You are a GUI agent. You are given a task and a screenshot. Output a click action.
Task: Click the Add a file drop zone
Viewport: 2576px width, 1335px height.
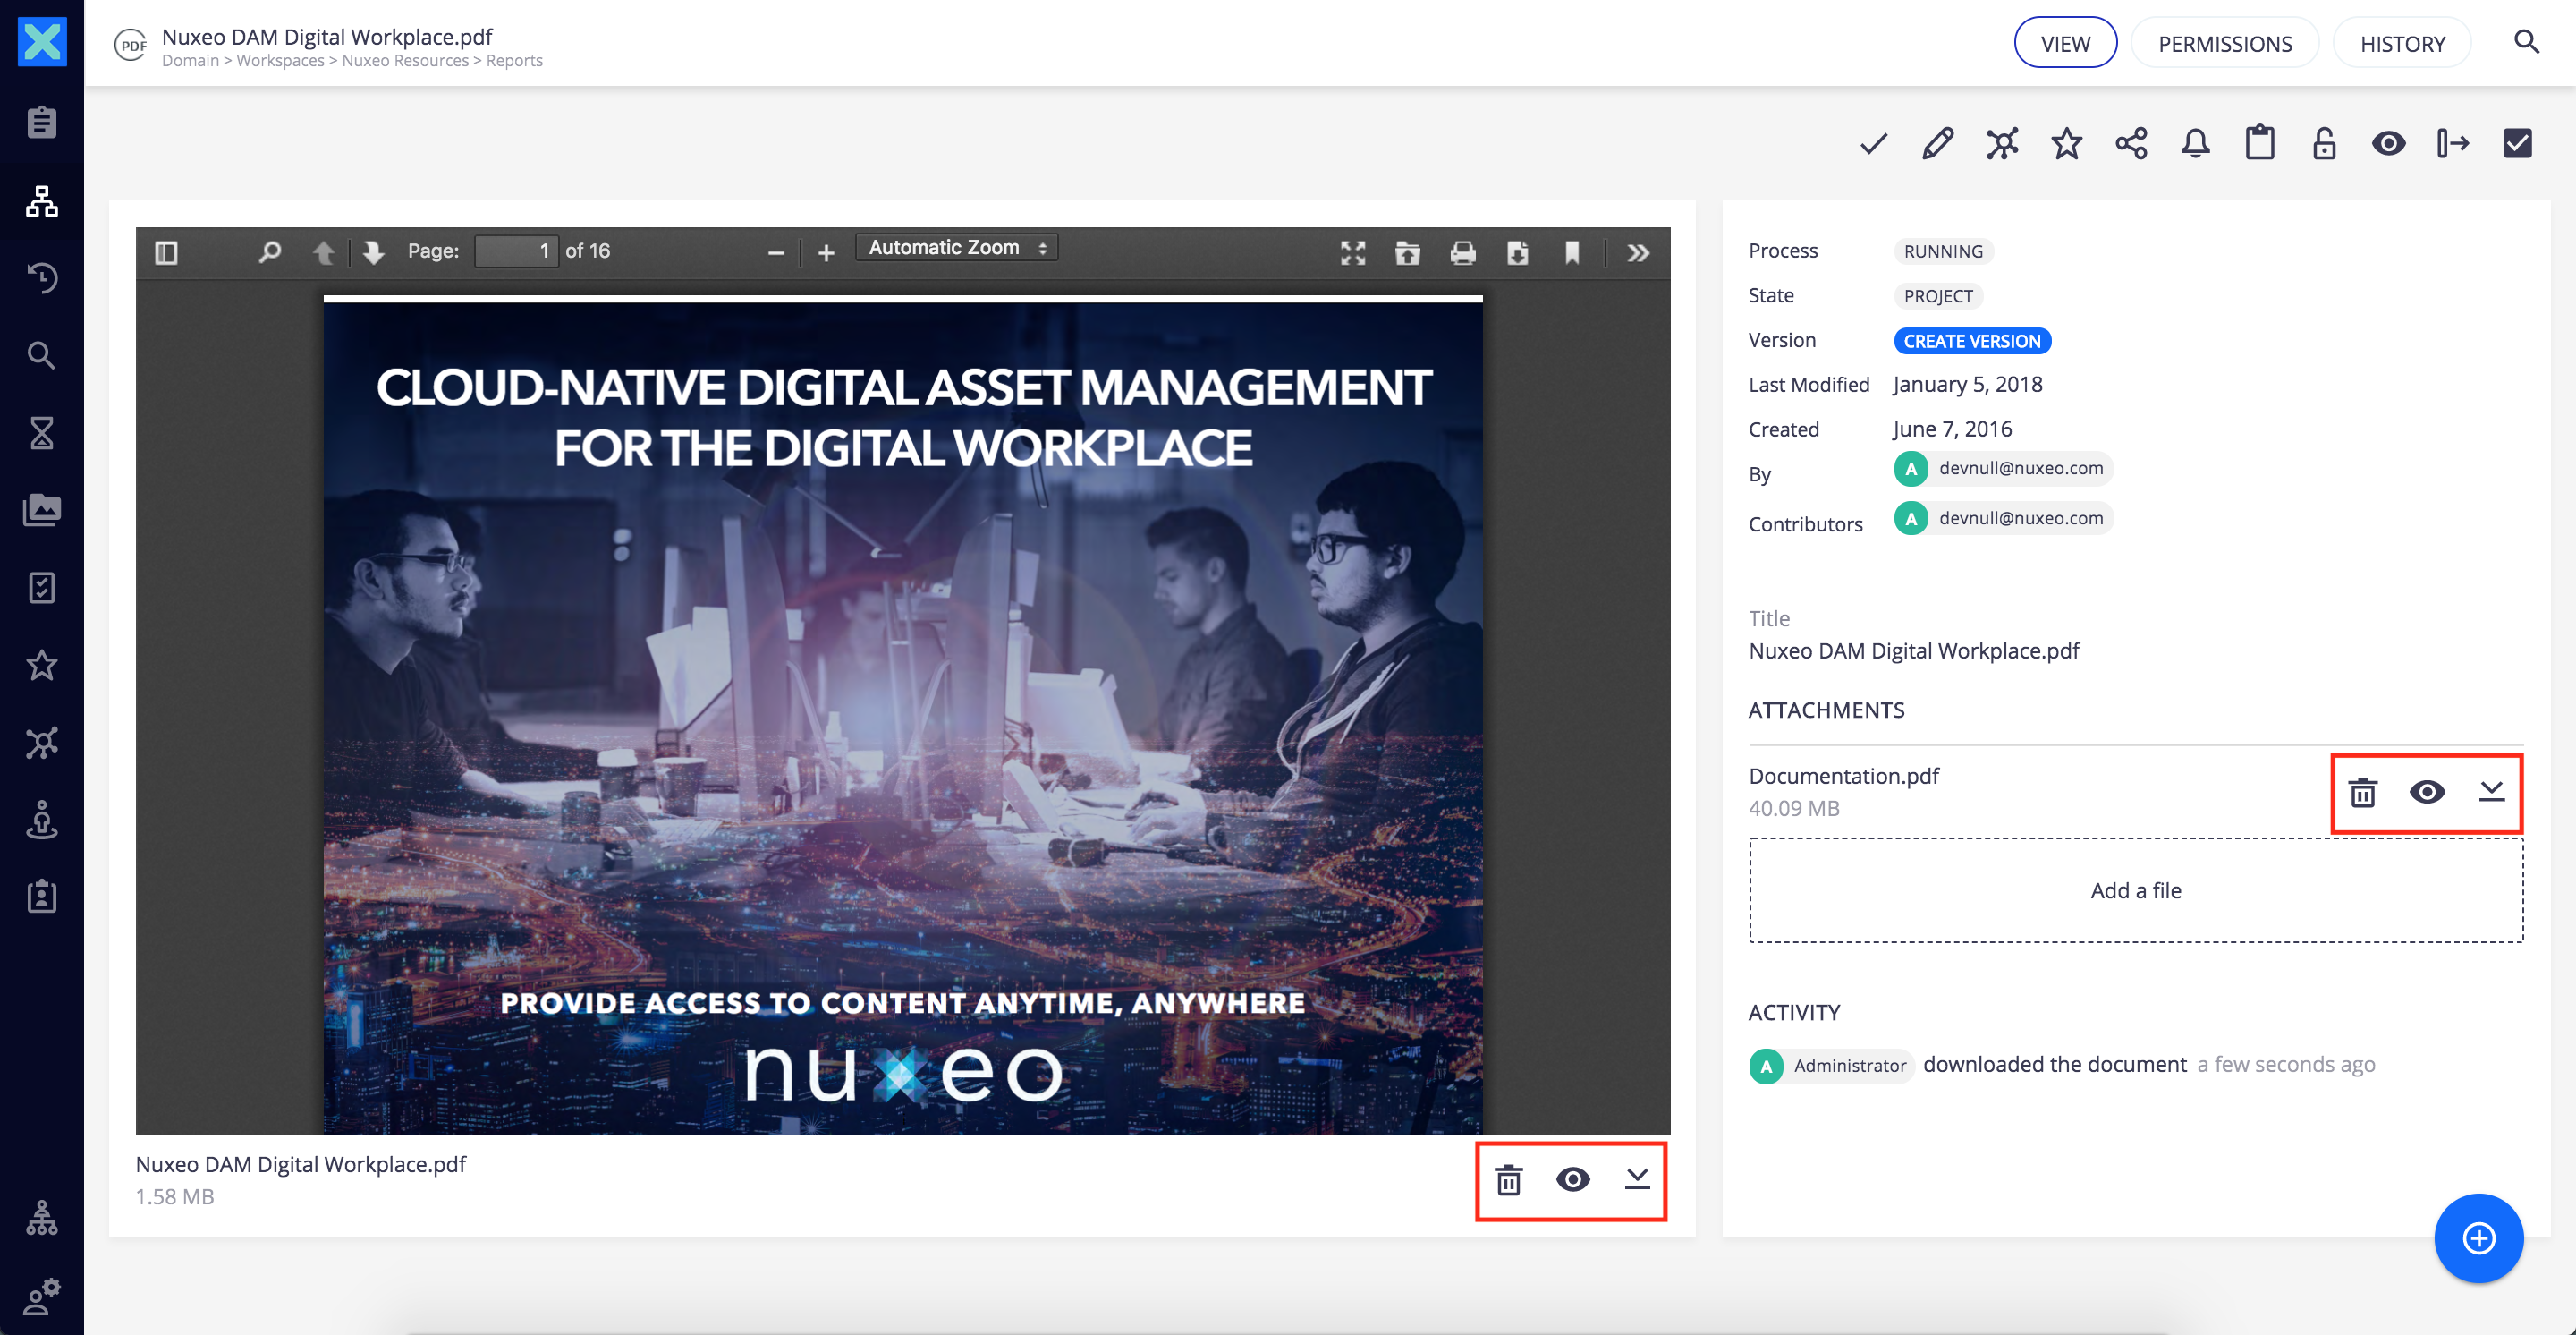2136,891
